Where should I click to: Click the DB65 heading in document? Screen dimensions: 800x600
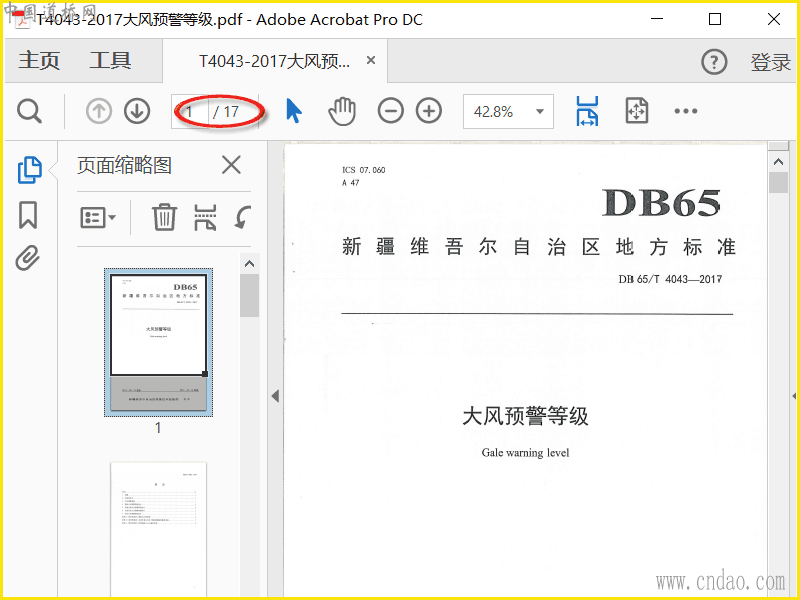click(x=661, y=203)
